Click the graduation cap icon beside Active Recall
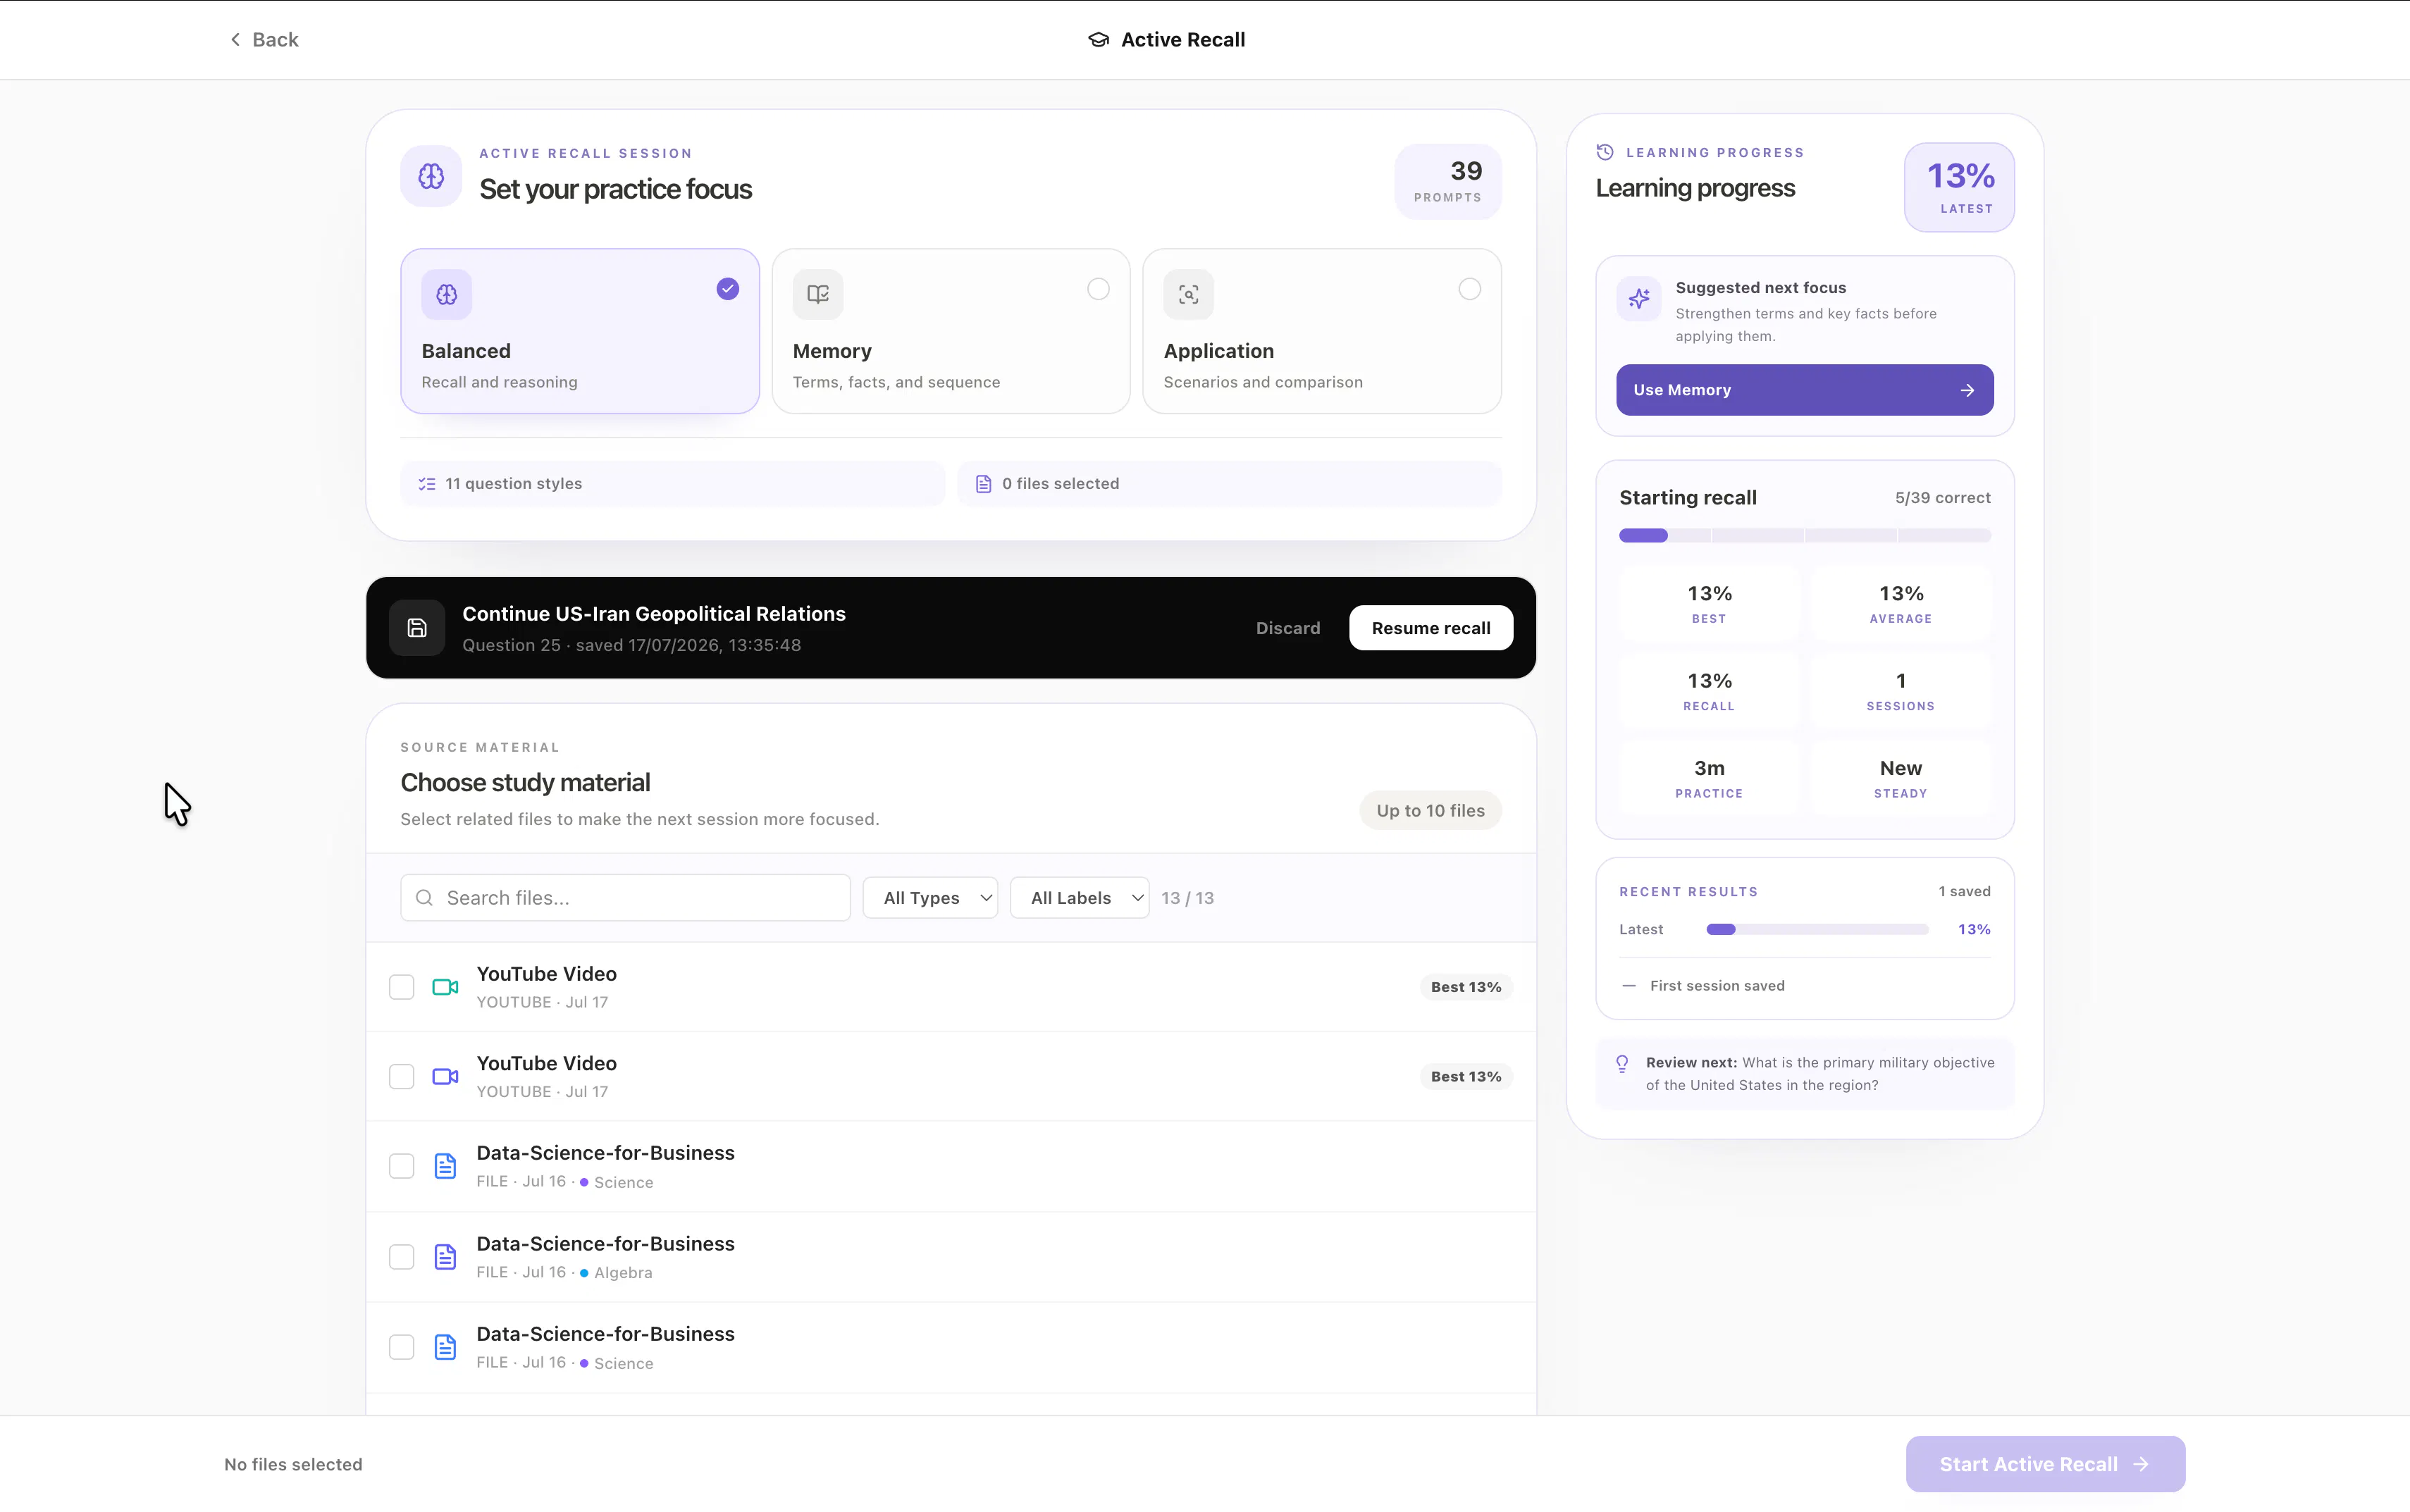The width and height of the screenshot is (2410, 1512). (1098, 39)
